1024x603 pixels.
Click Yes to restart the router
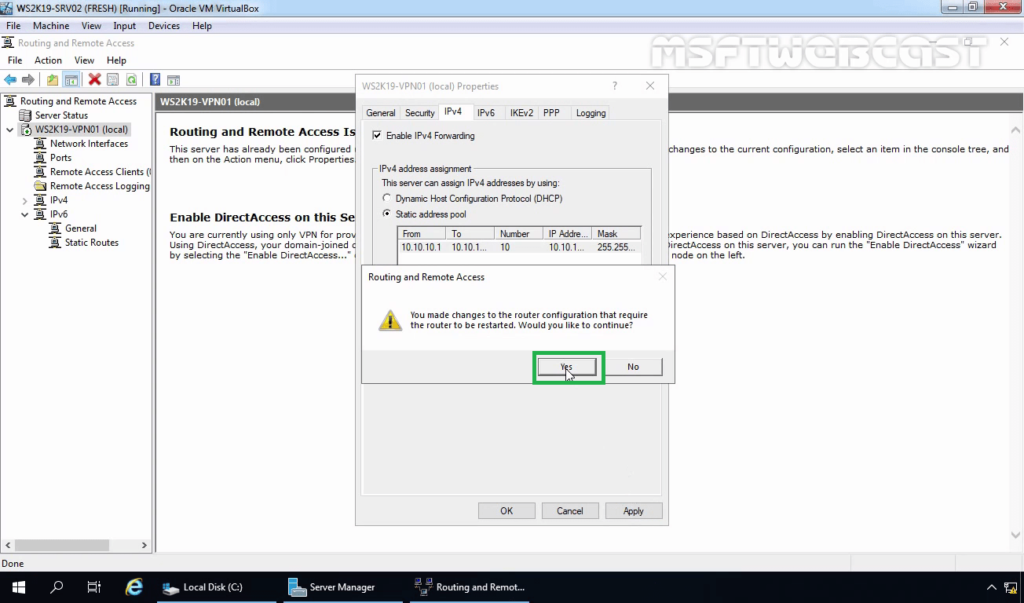pos(567,367)
